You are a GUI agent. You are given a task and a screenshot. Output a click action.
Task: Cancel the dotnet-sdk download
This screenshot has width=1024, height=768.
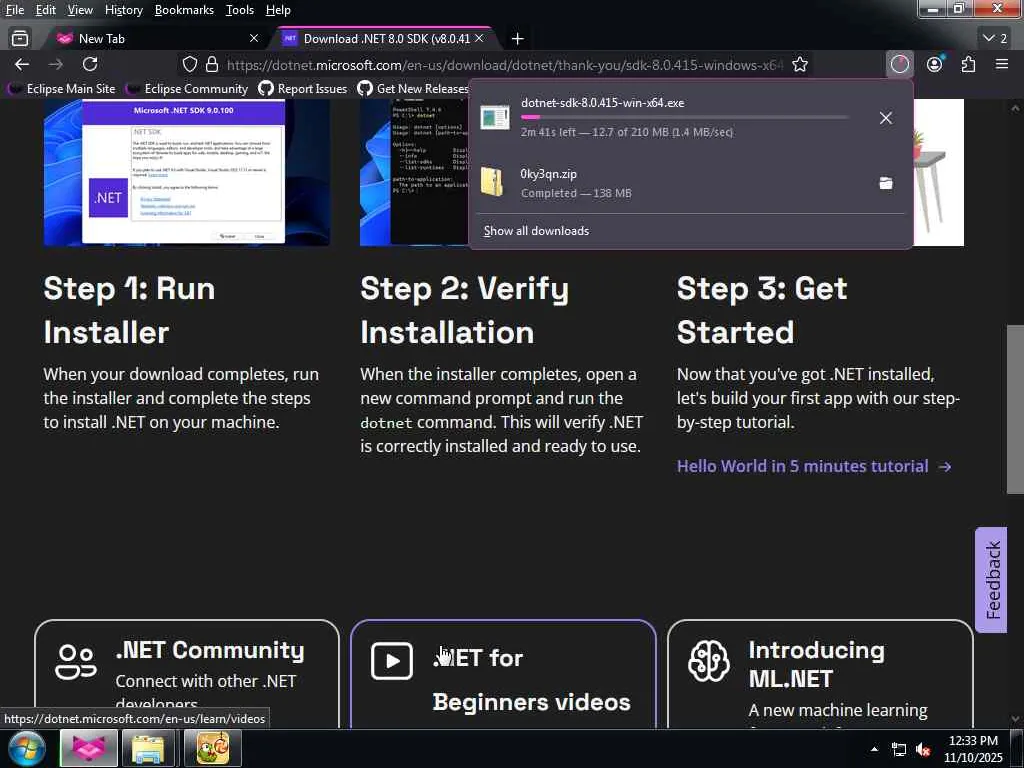[886, 118]
